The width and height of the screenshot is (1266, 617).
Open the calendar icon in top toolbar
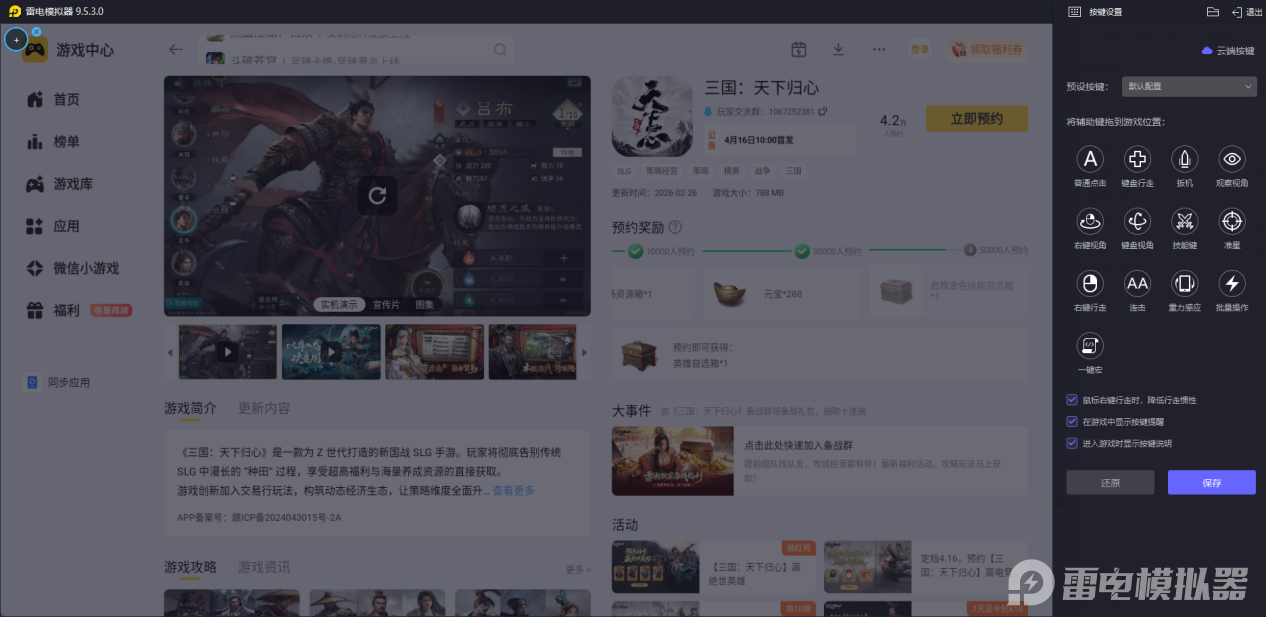(799, 49)
